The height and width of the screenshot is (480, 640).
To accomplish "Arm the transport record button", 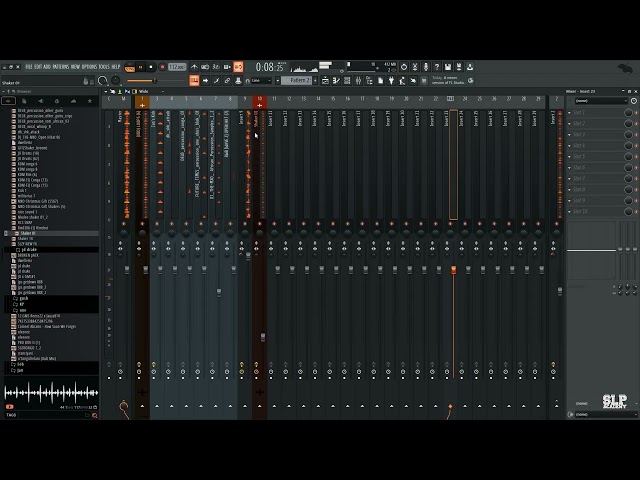I will (x=162, y=67).
